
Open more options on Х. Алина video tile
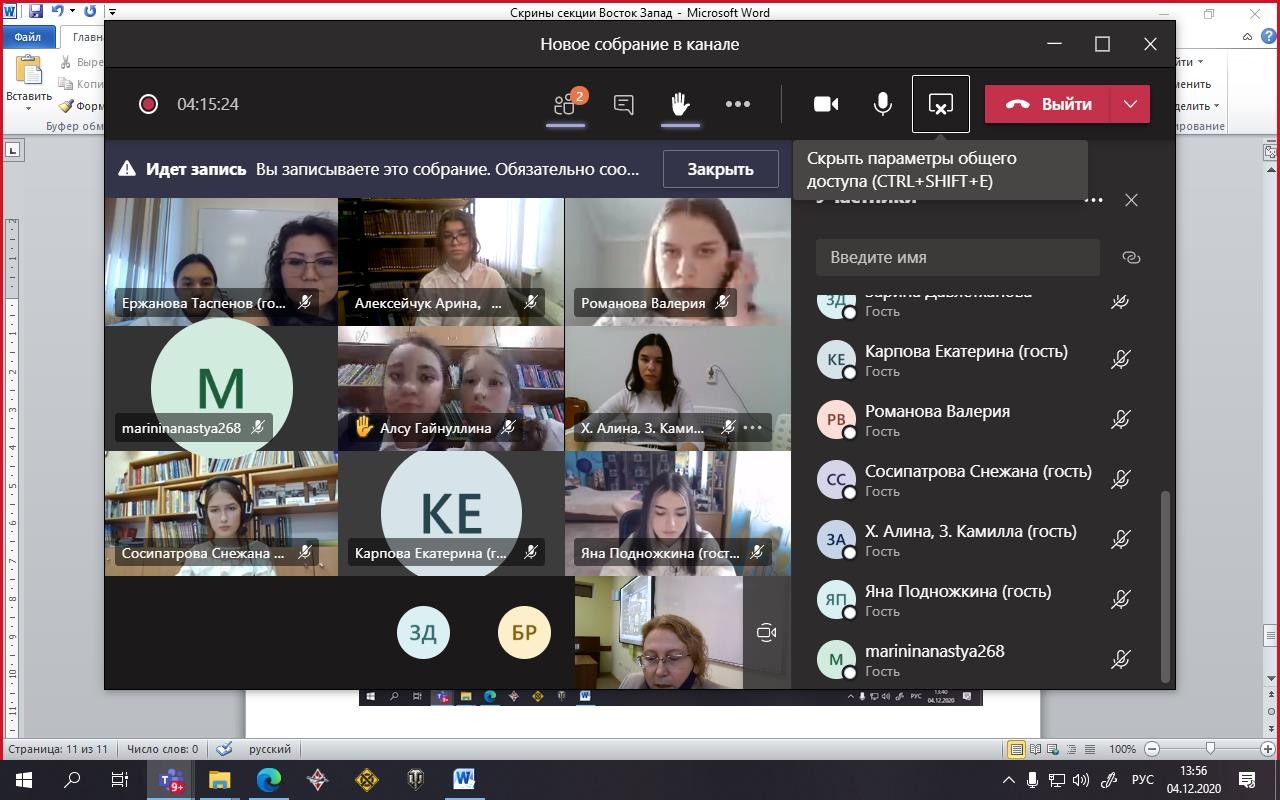pos(753,428)
